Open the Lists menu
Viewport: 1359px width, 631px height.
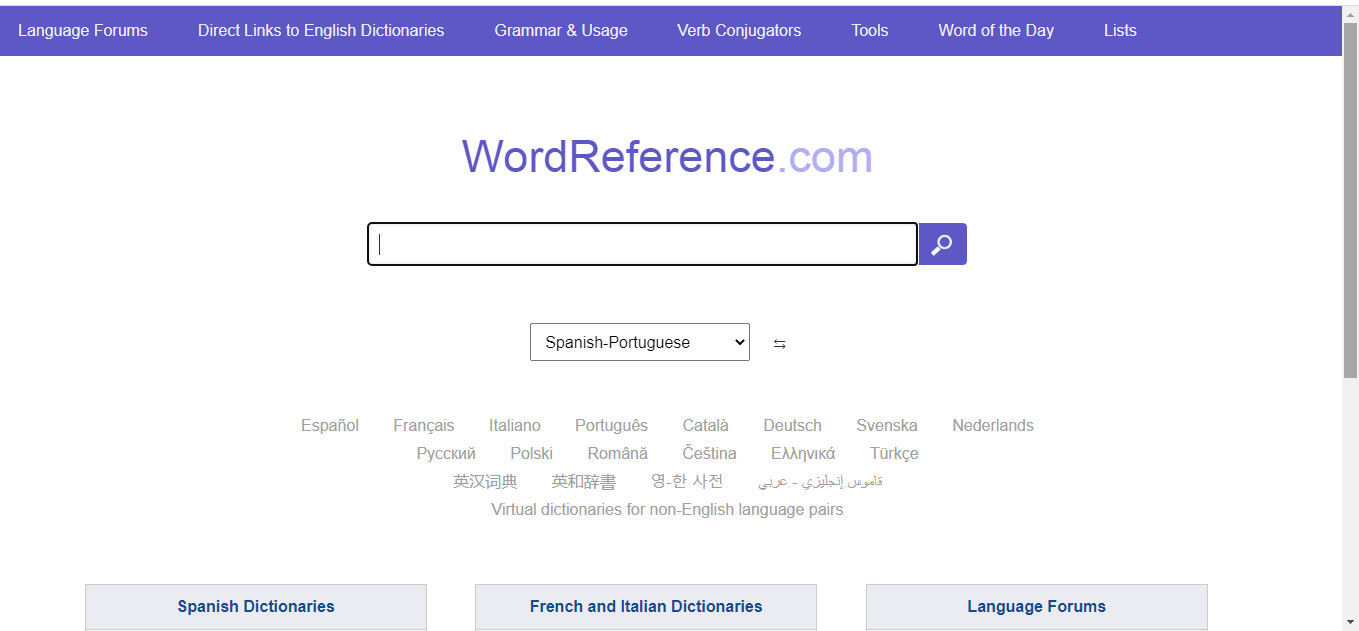1120,30
